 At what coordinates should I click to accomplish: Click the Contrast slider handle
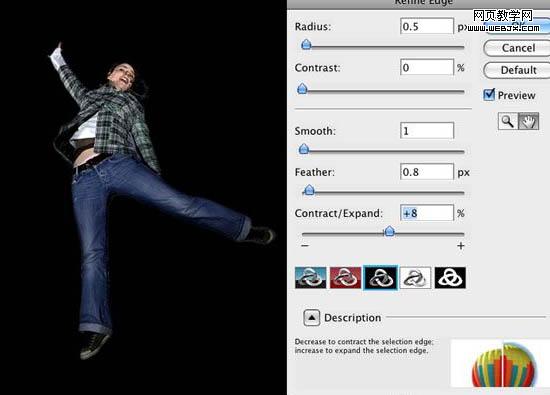coord(302,89)
